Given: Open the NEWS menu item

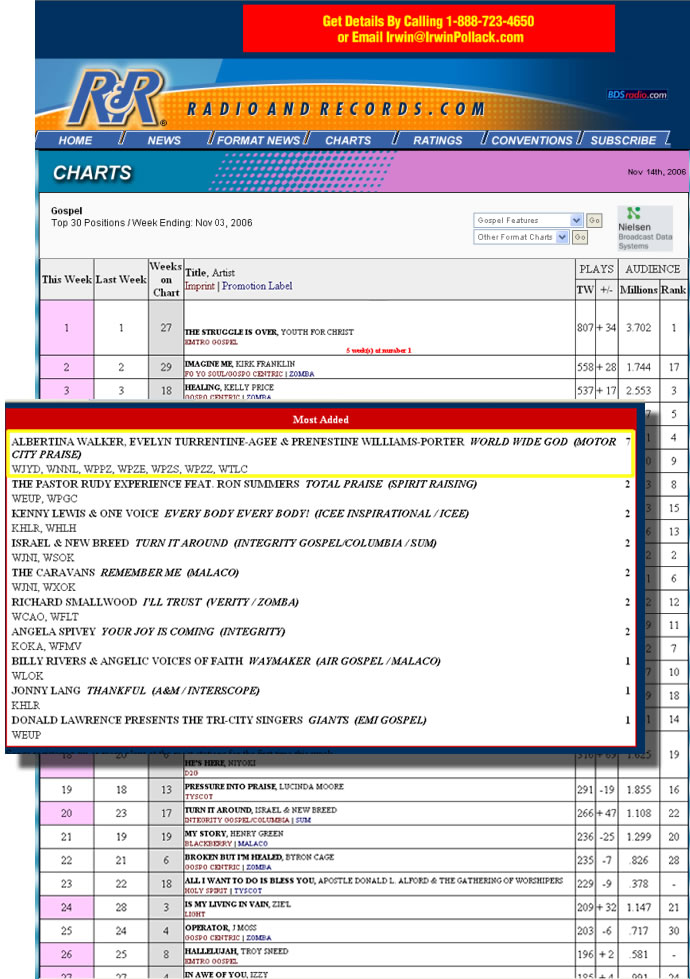Looking at the screenshot, I should tap(164, 141).
